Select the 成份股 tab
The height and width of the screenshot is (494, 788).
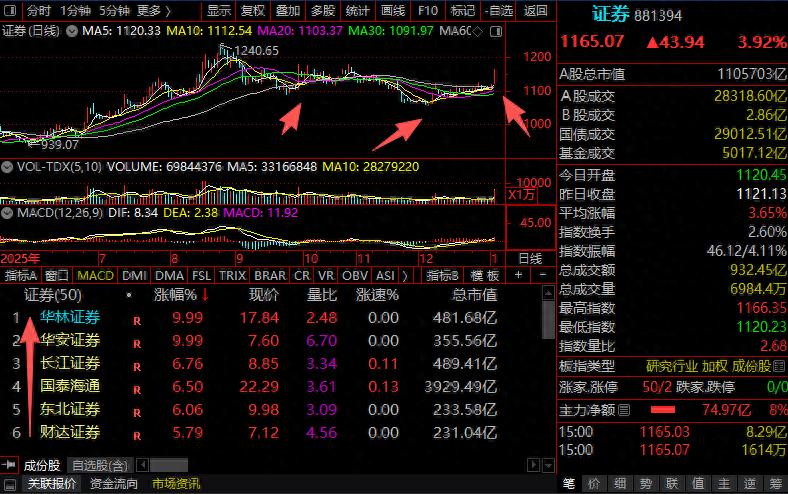(42, 465)
